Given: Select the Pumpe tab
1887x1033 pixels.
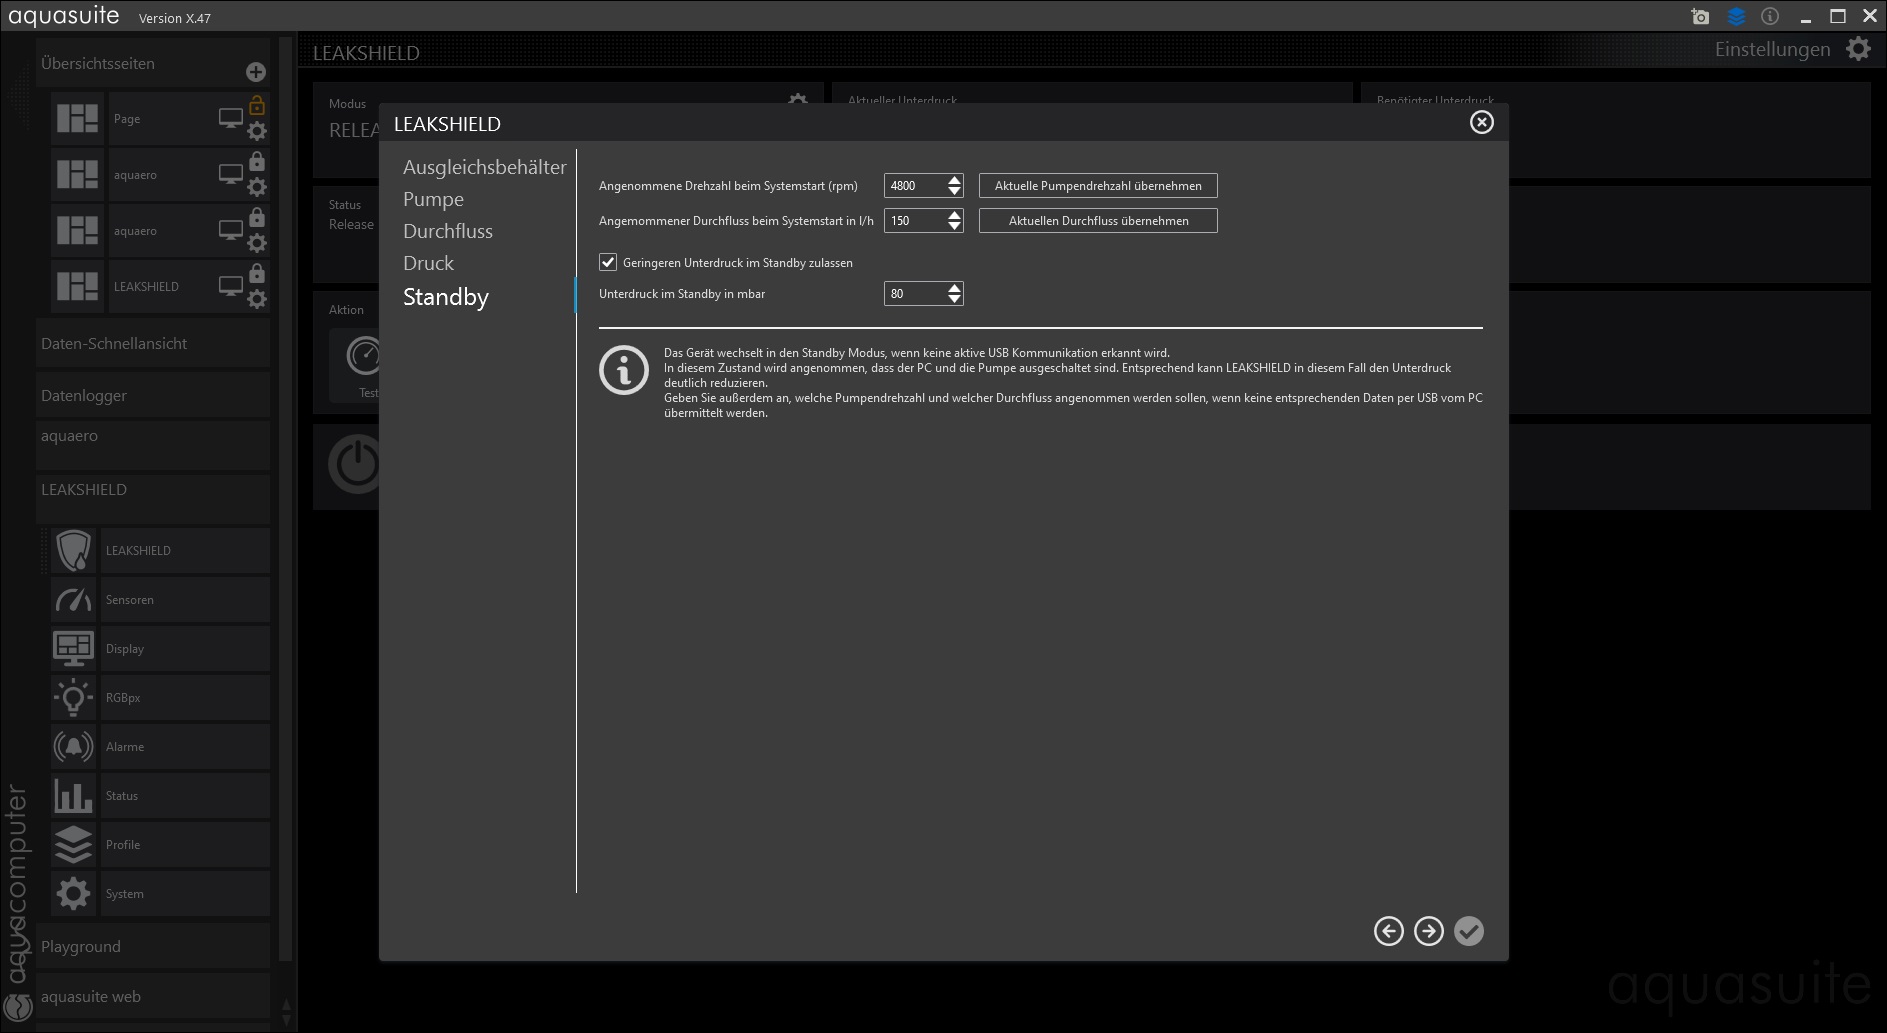Looking at the screenshot, I should click(x=433, y=199).
